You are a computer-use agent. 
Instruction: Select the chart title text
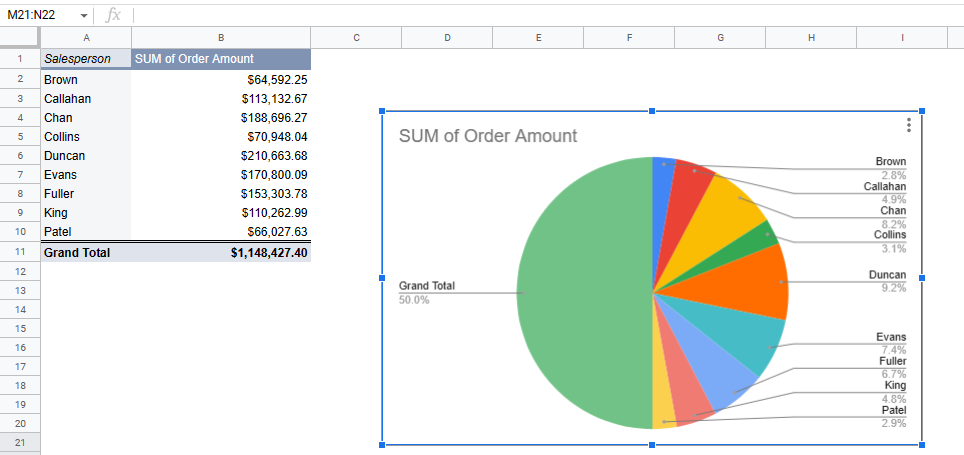488,136
